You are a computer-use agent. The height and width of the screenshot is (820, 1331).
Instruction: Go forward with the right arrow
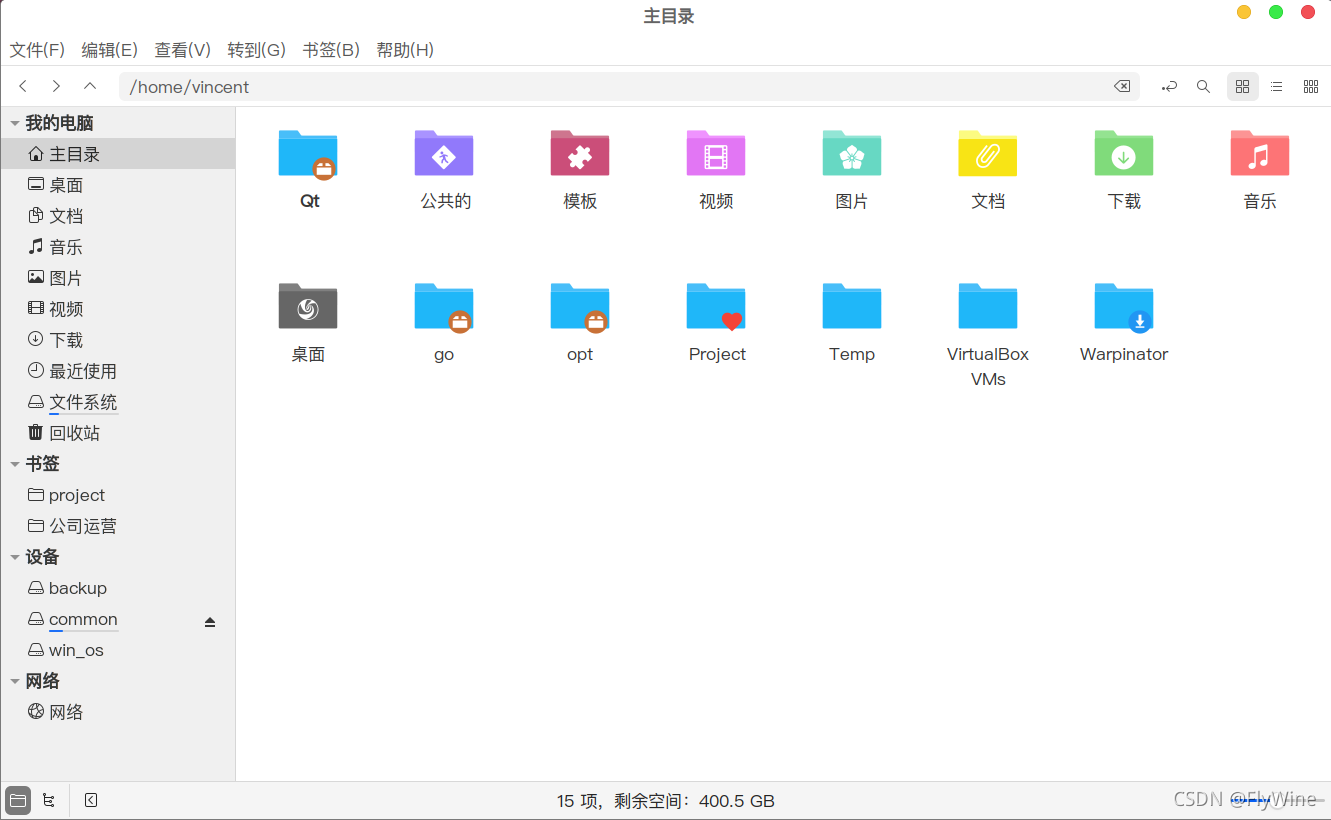(56, 87)
